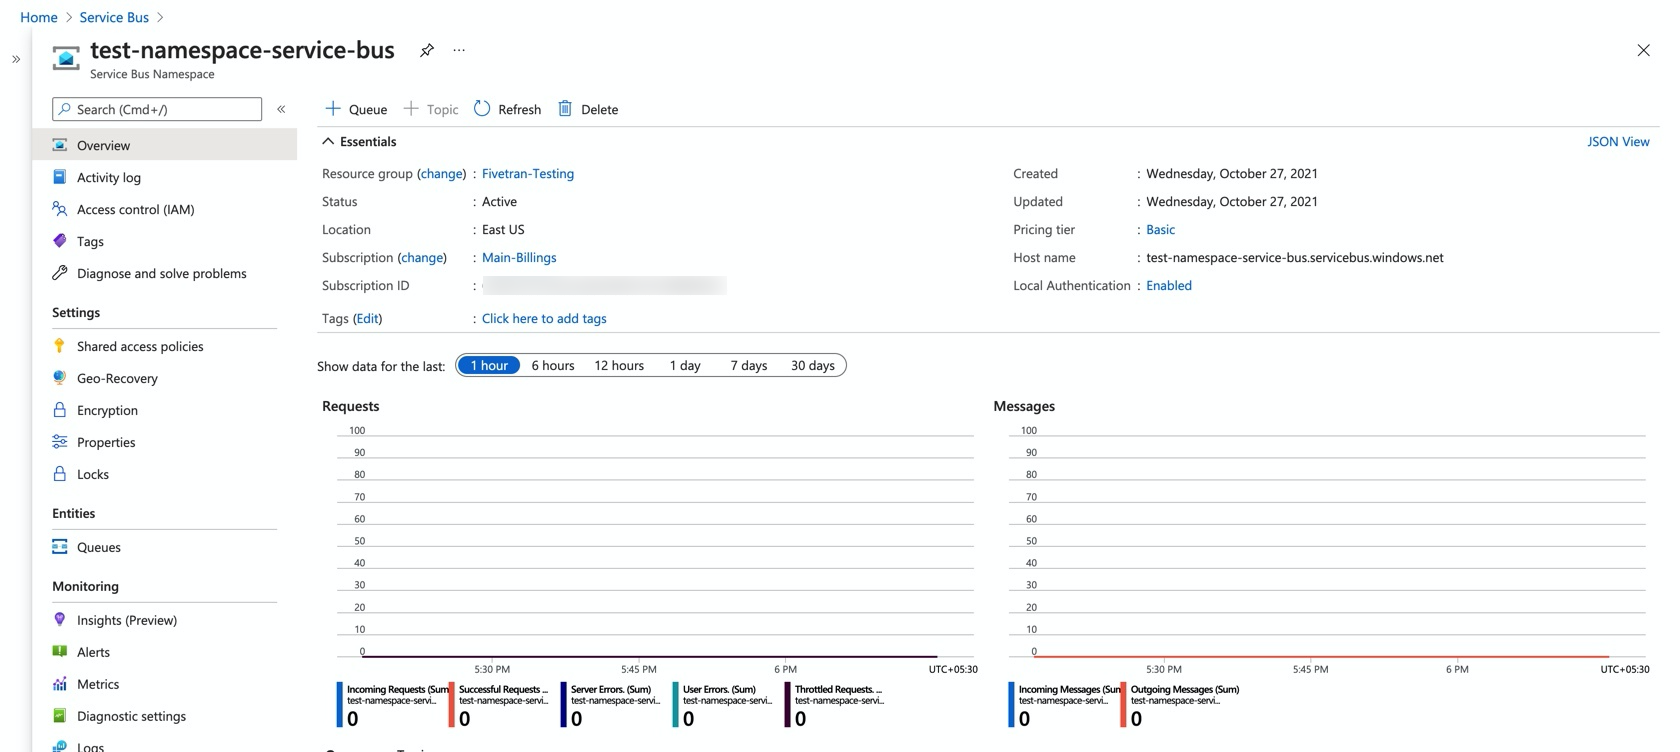Click Service Bus in the breadcrumb
This screenshot has width=1680, height=752.
[114, 17]
